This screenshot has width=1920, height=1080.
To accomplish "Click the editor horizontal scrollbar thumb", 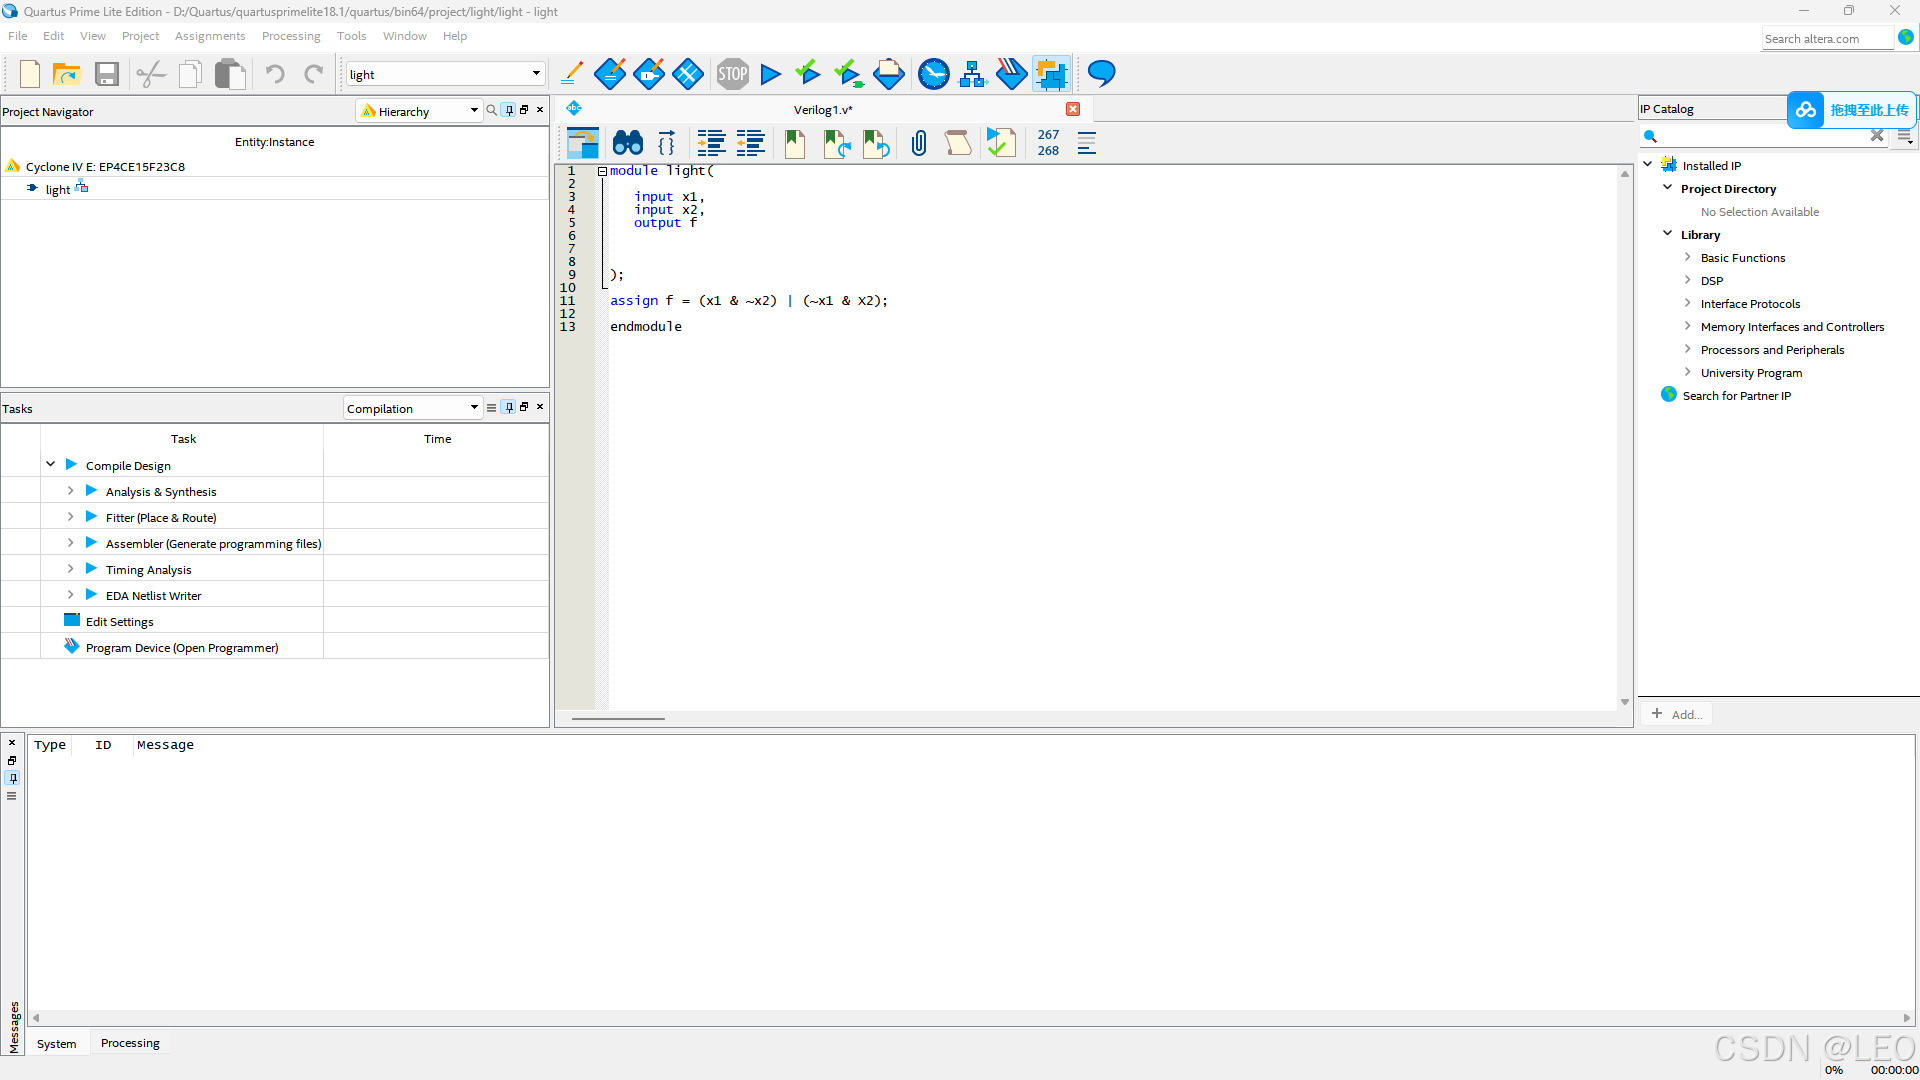I will 618,718.
